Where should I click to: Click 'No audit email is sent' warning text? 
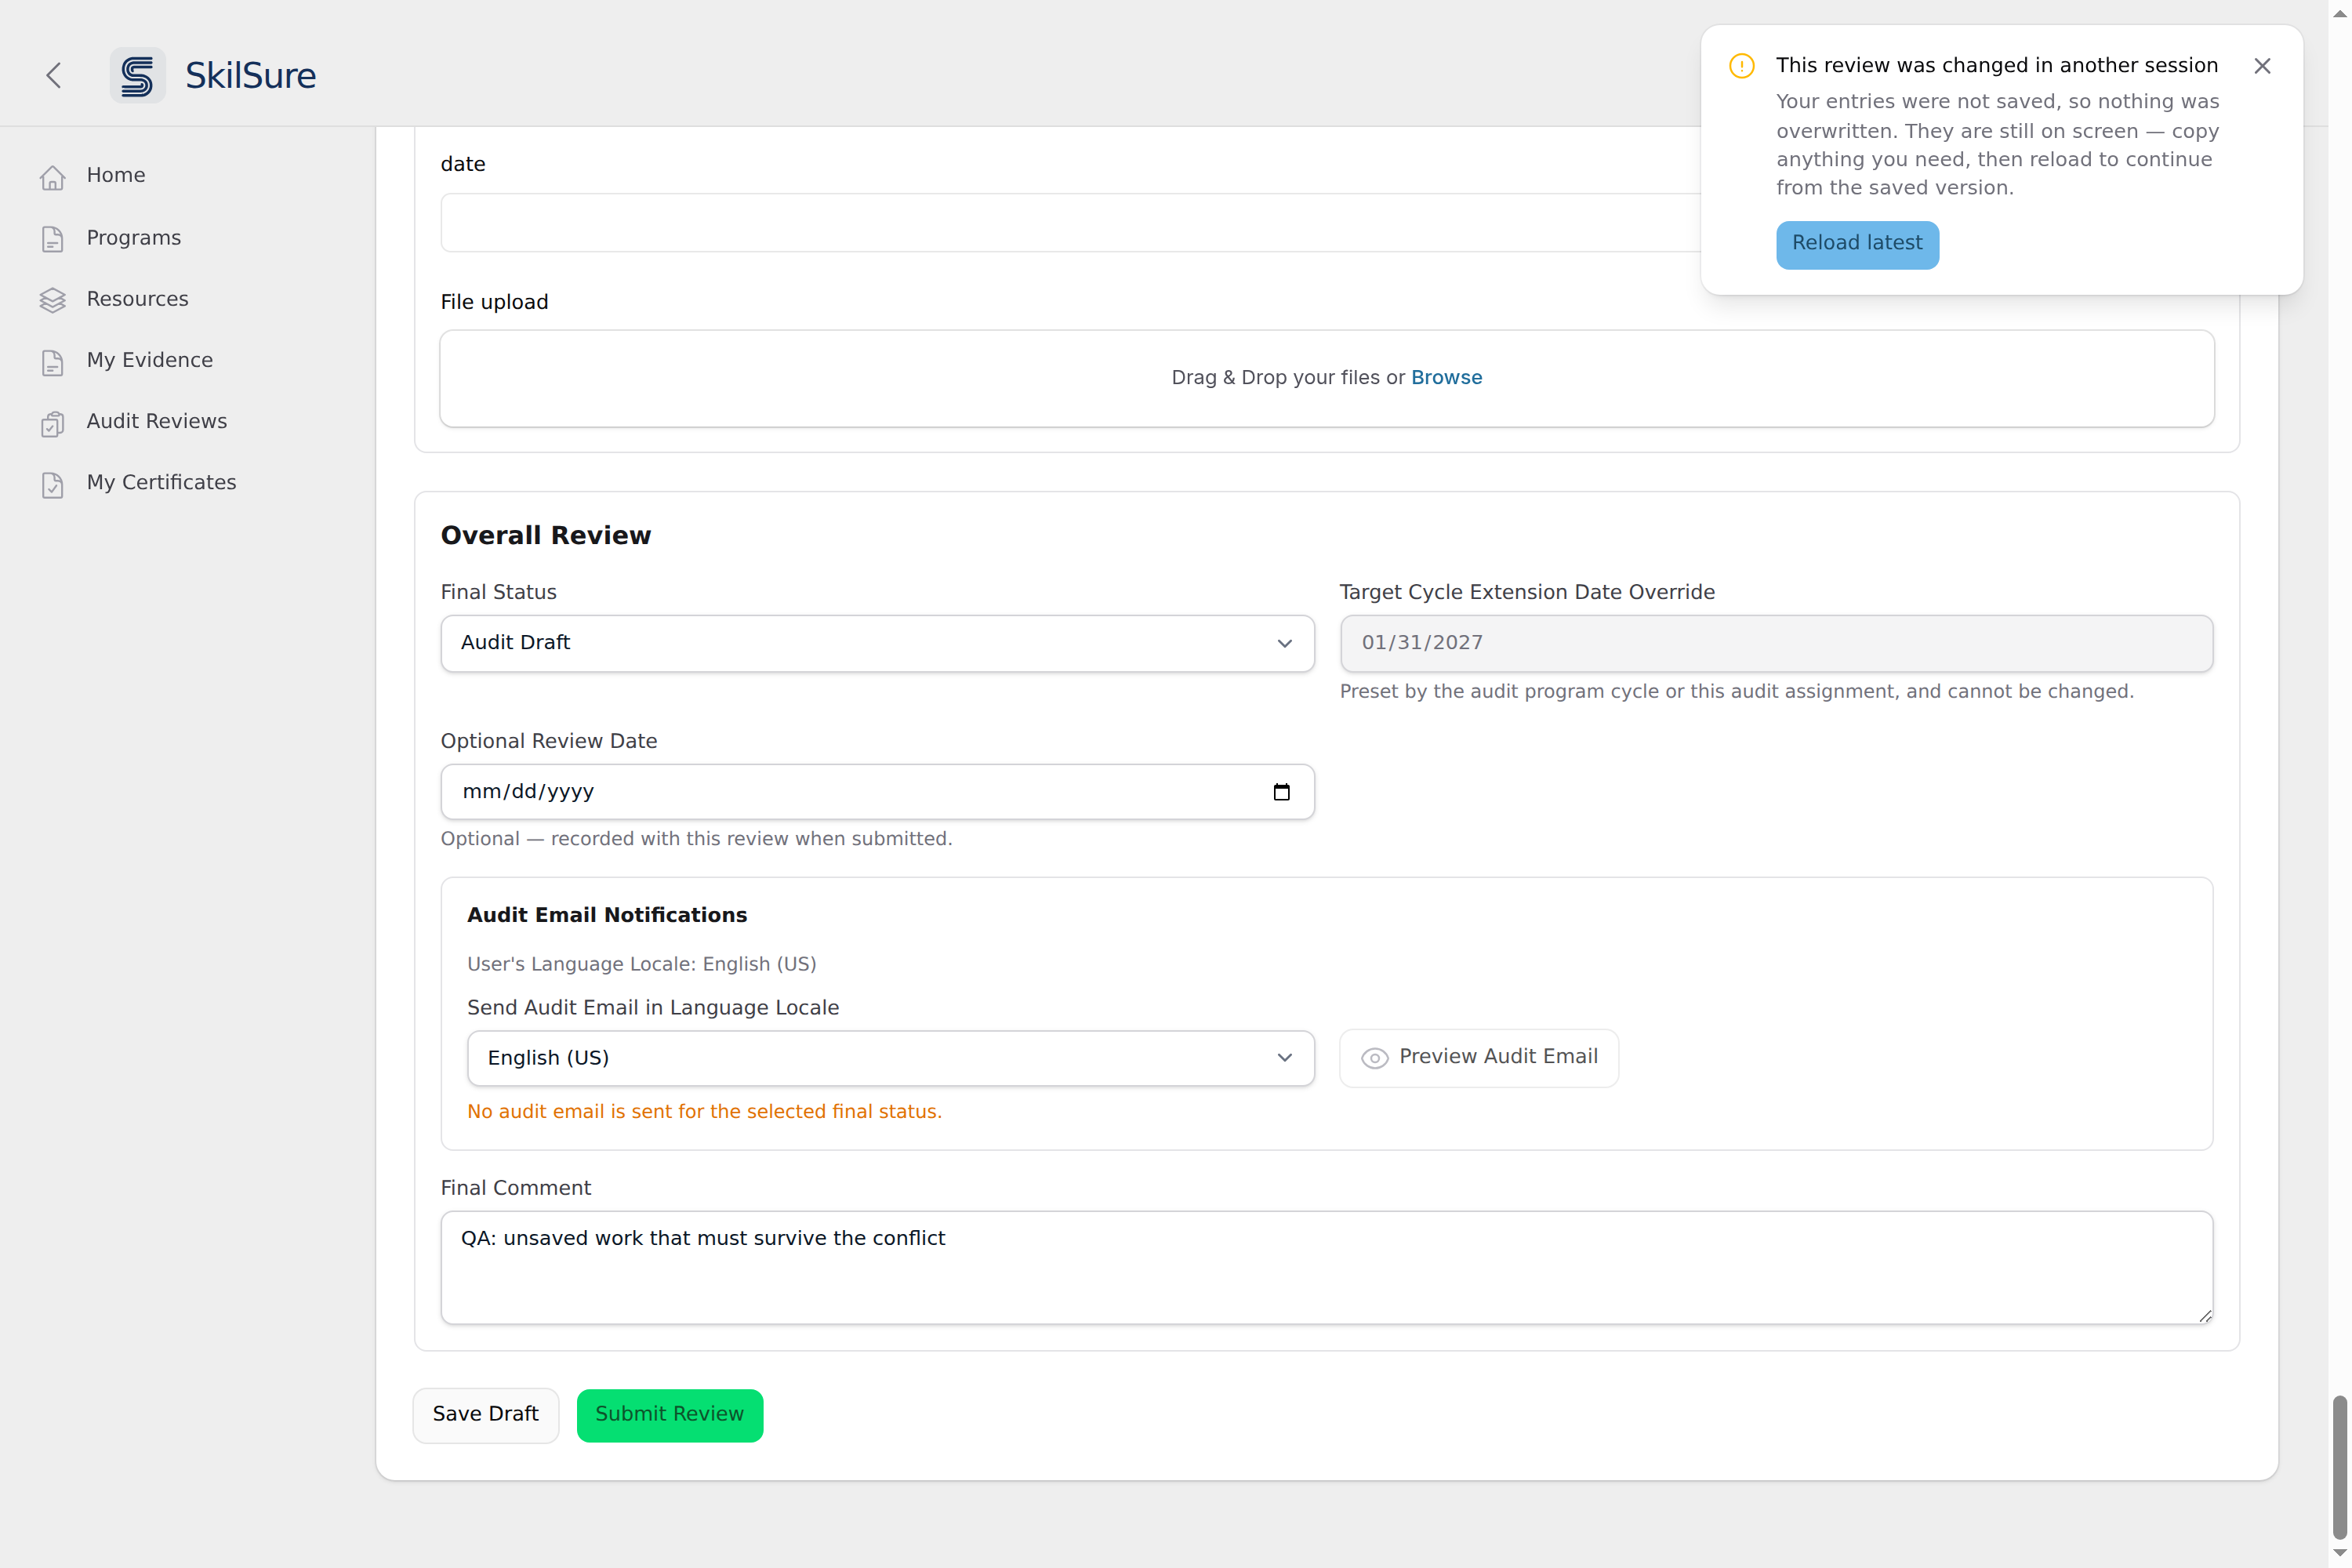pyautogui.click(x=704, y=1112)
